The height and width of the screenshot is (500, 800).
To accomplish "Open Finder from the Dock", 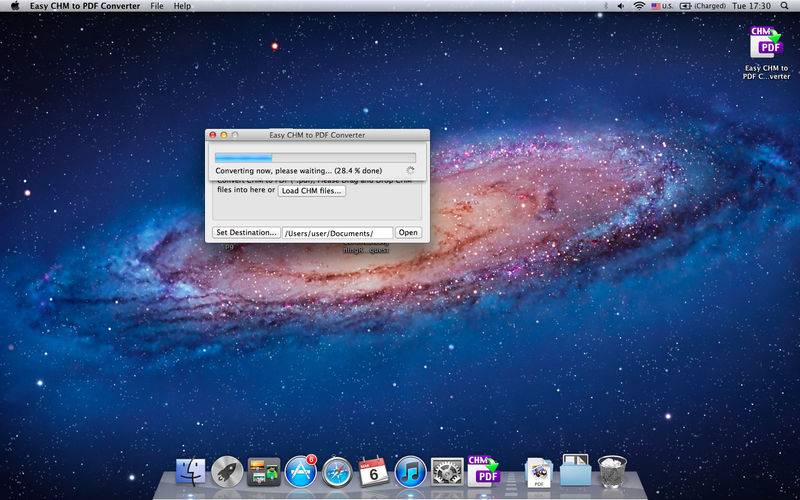I will pyautogui.click(x=191, y=471).
